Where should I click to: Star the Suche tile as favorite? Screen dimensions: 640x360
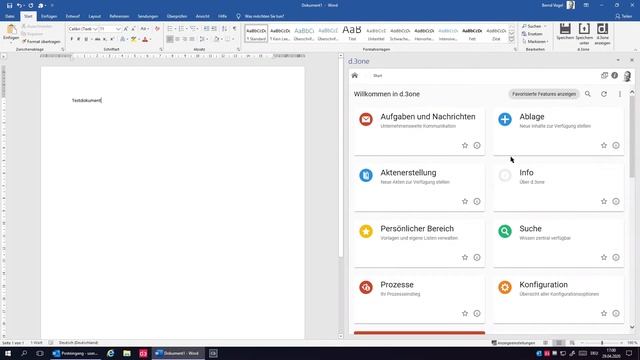point(604,257)
